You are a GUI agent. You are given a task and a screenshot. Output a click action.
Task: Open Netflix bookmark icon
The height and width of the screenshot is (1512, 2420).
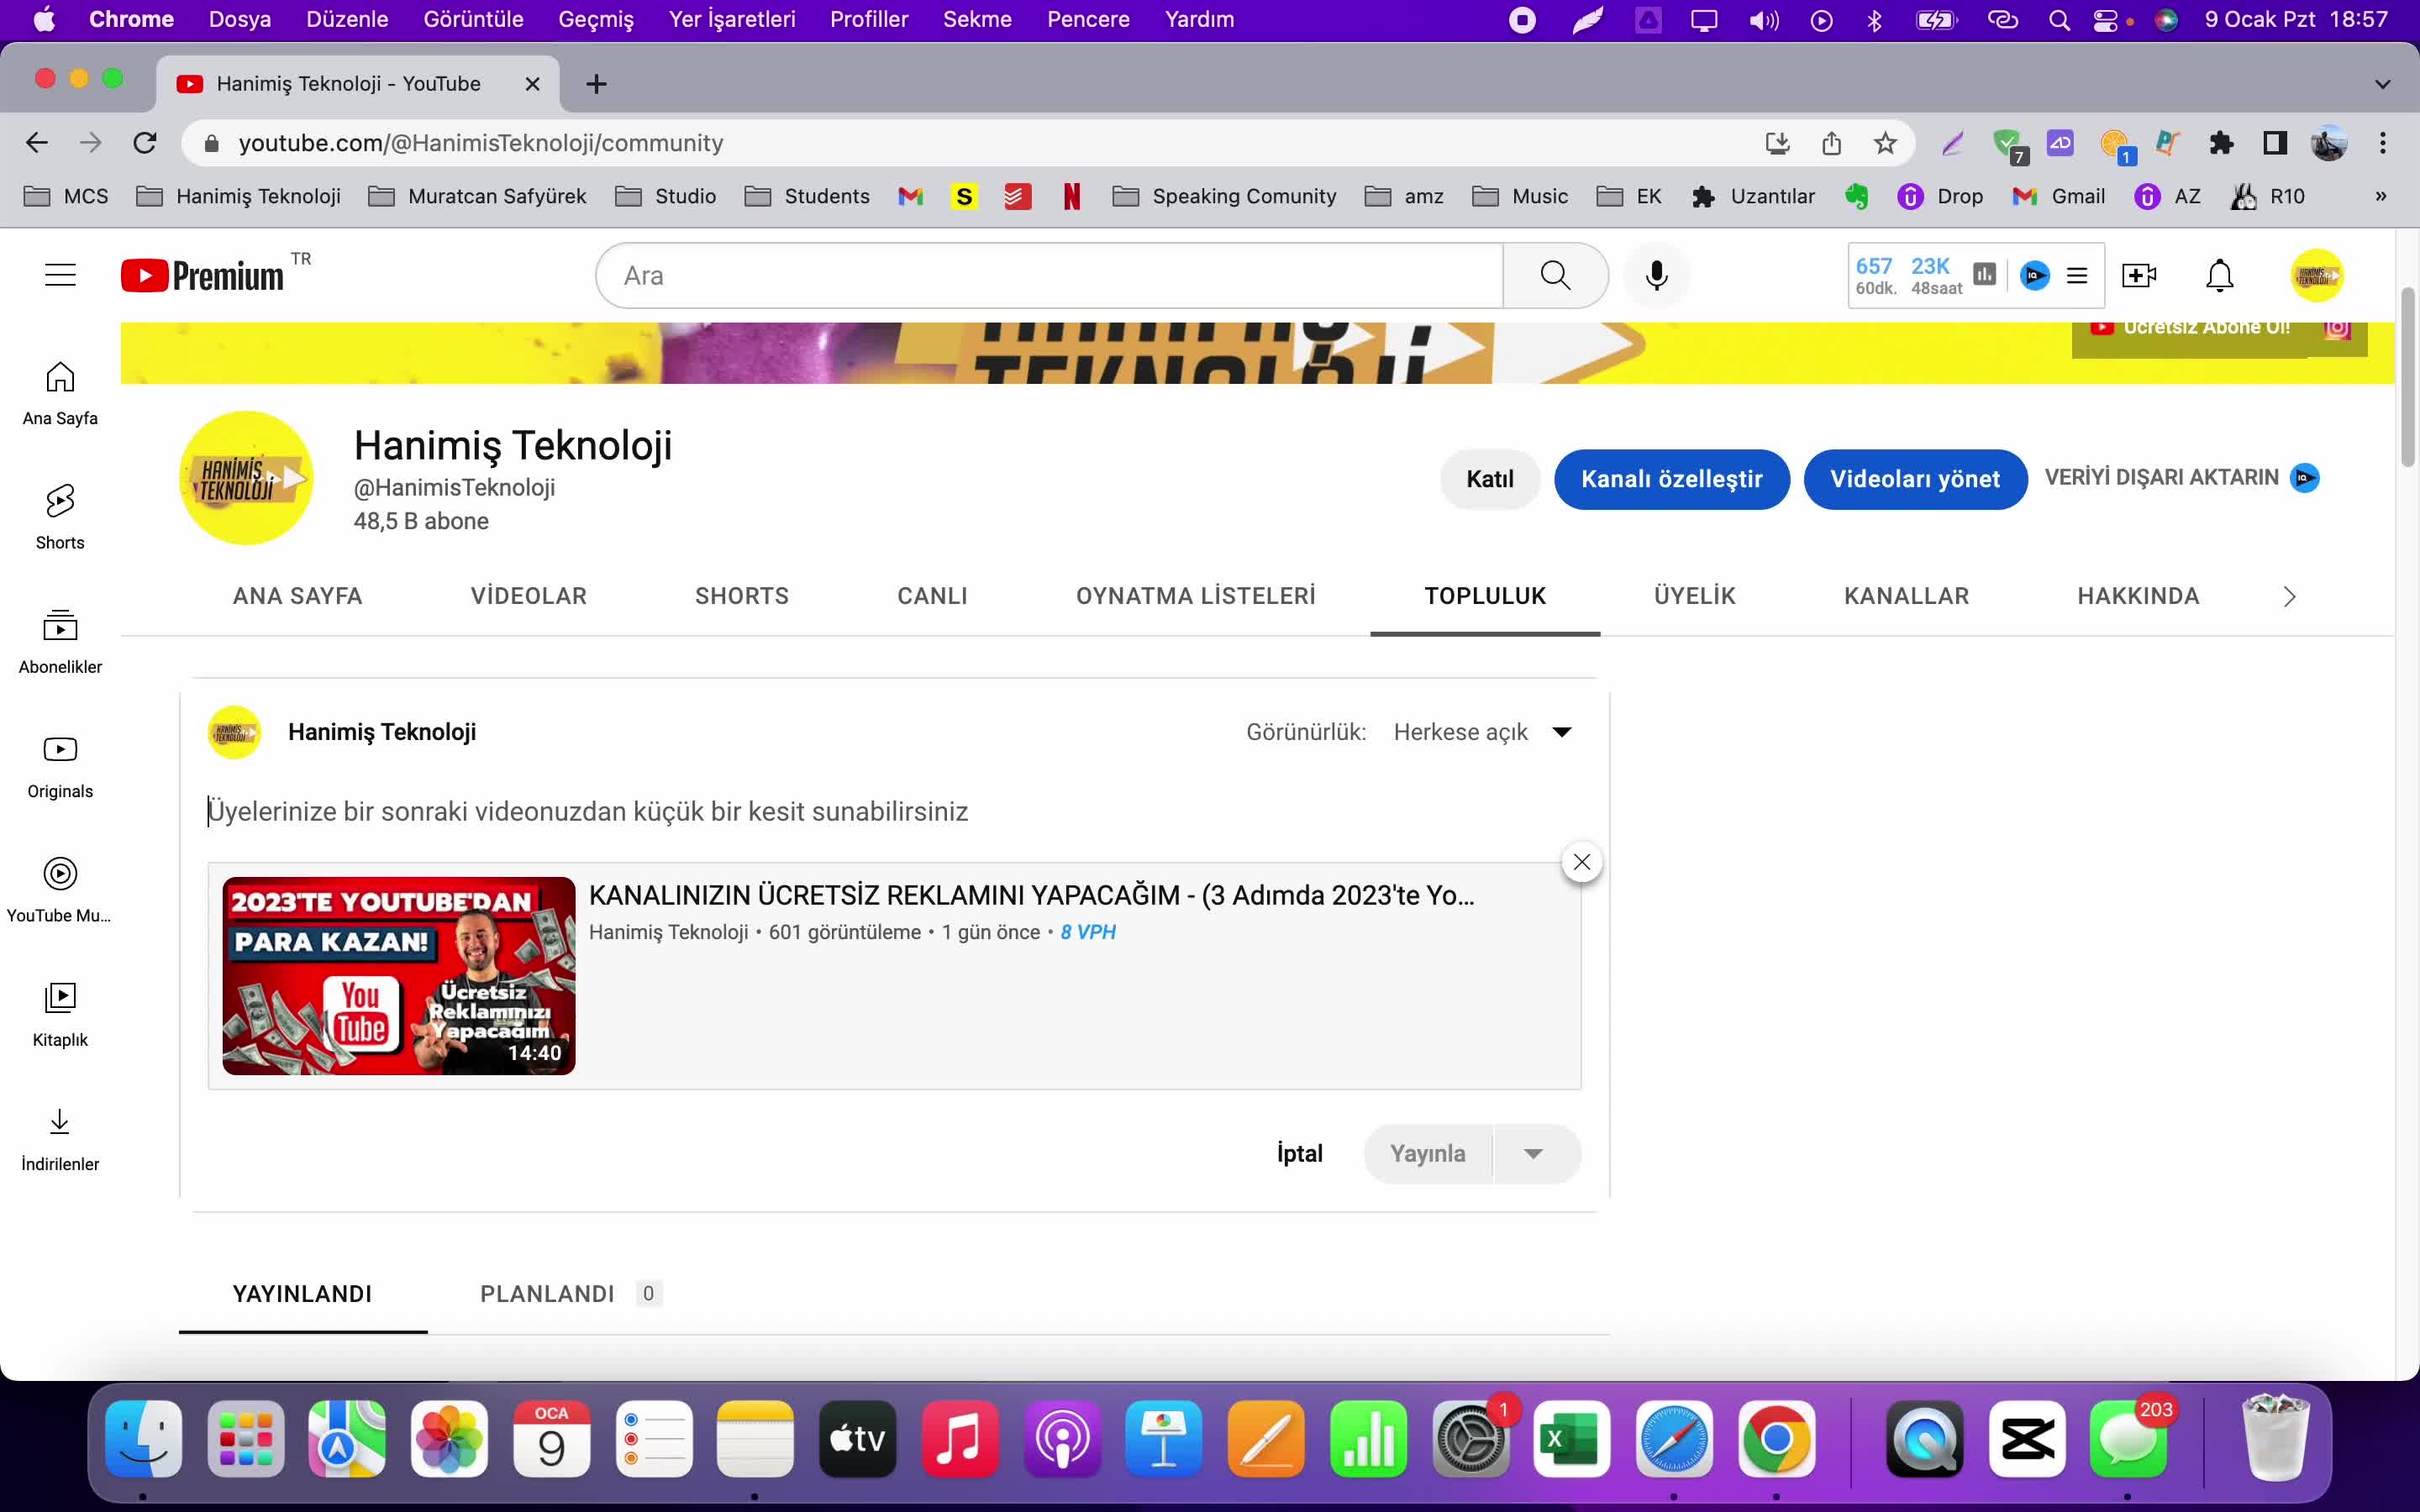[x=1072, y=196]
